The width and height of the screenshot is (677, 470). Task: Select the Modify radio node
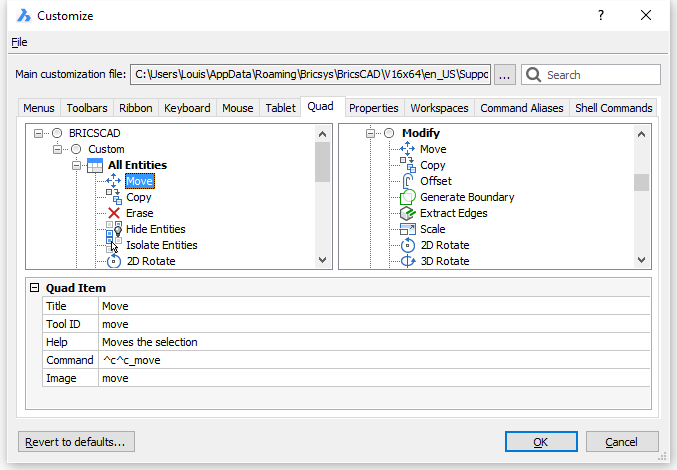click(389, 133)
